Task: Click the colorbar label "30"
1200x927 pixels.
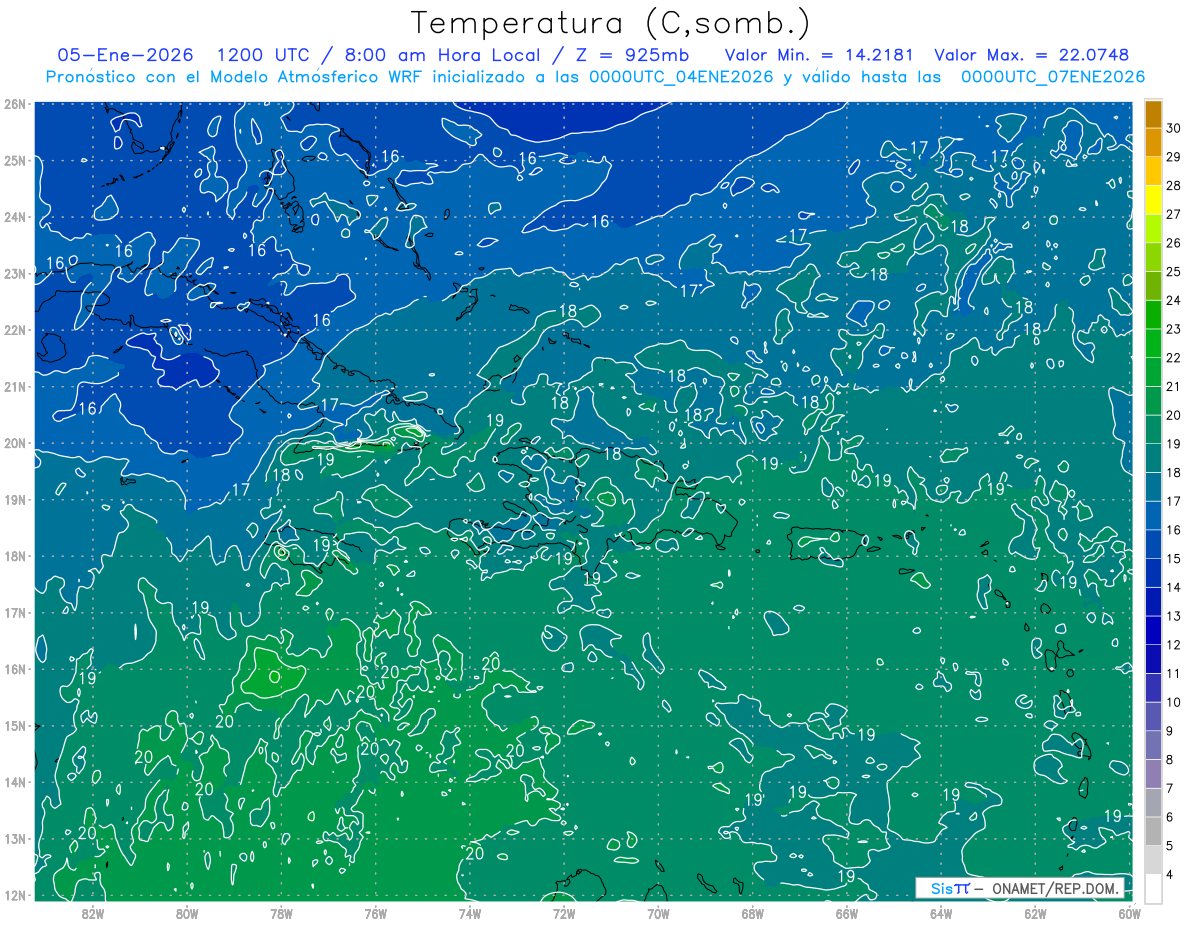Action: [x=1174, y=127]
